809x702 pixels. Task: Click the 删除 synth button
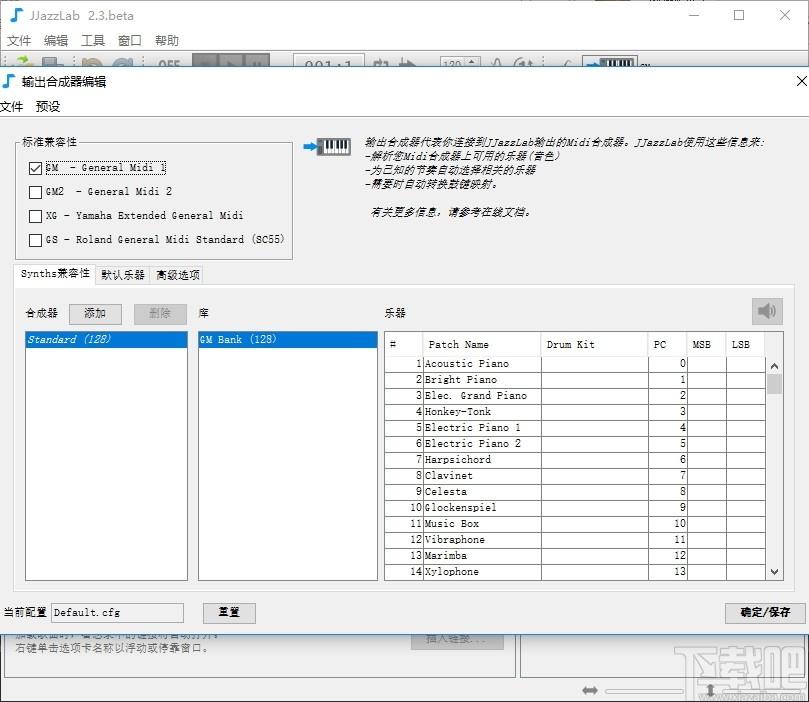(160, 314)
